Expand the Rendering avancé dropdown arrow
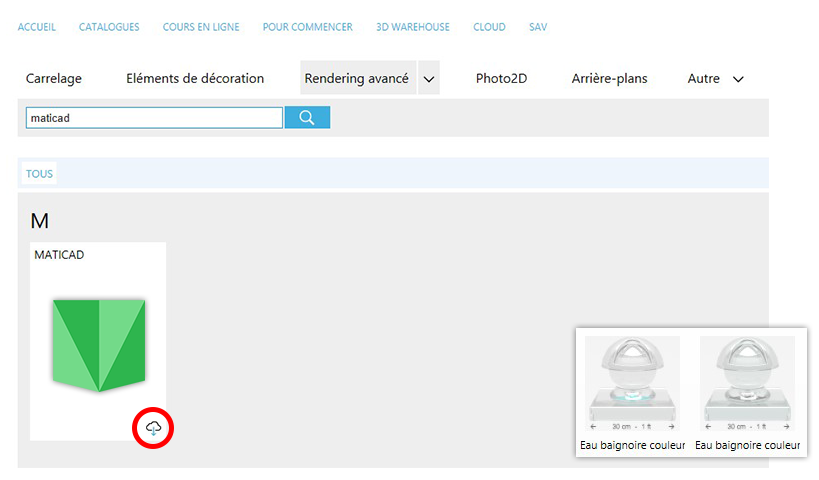Viewport: 819px width, 480px height. tap(429, 79)
